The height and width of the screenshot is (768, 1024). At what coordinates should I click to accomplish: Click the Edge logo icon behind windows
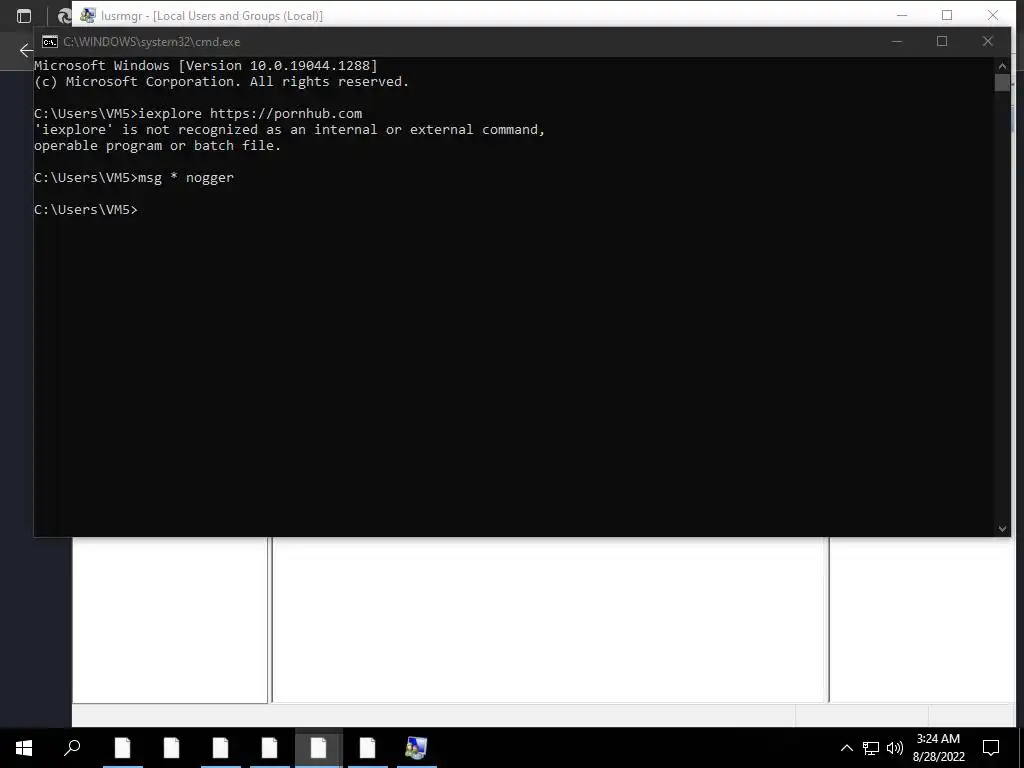(x=64, y=16)
